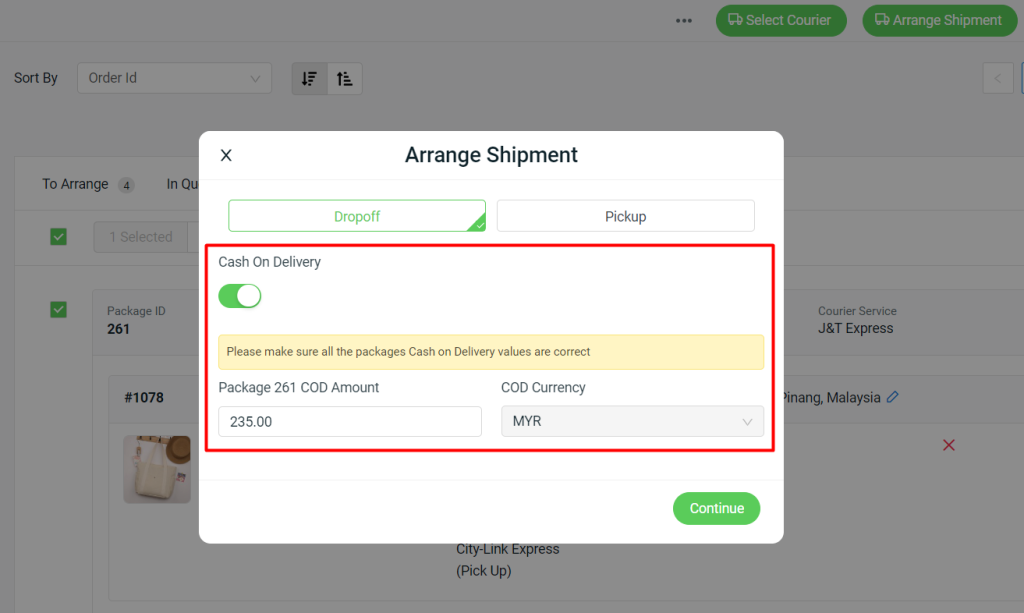The height and width of the screenshot is (613, 1024).
Task: Click the pencil edit address icon
Action: (893, 397)
